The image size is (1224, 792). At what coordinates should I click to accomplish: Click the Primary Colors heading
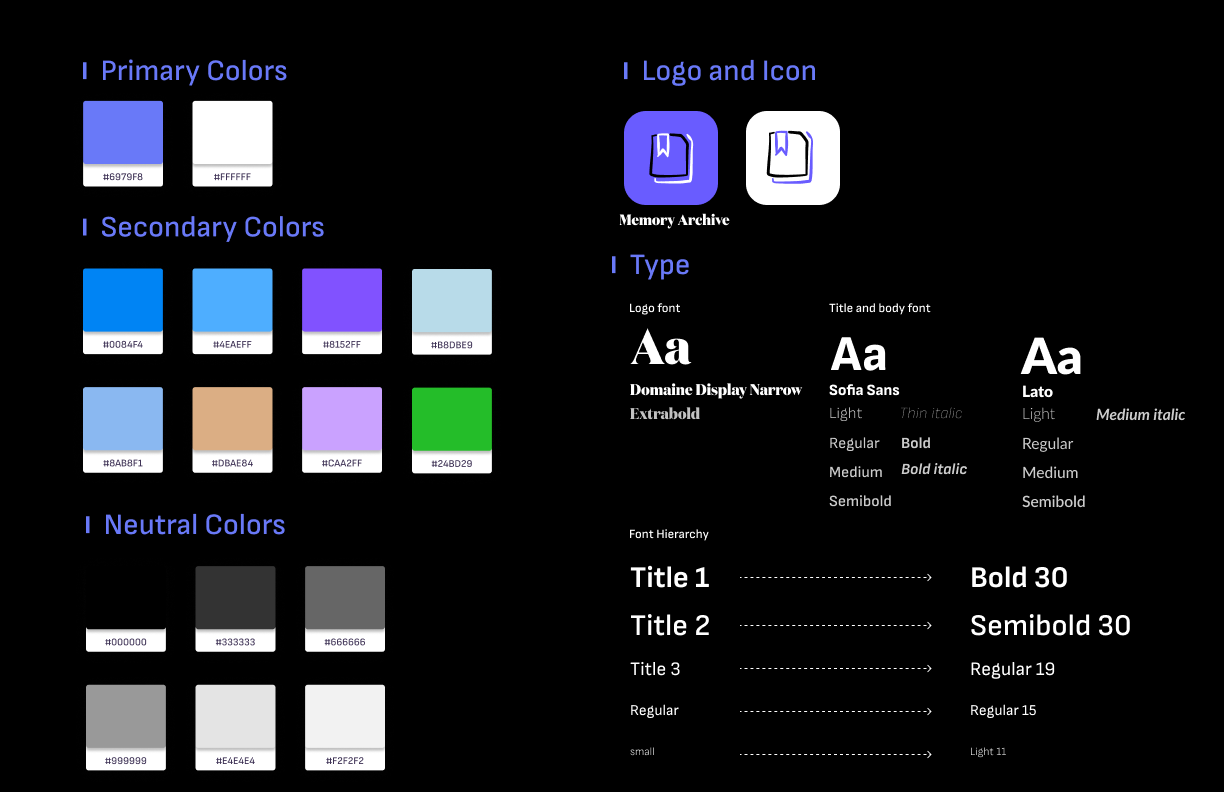194,71
